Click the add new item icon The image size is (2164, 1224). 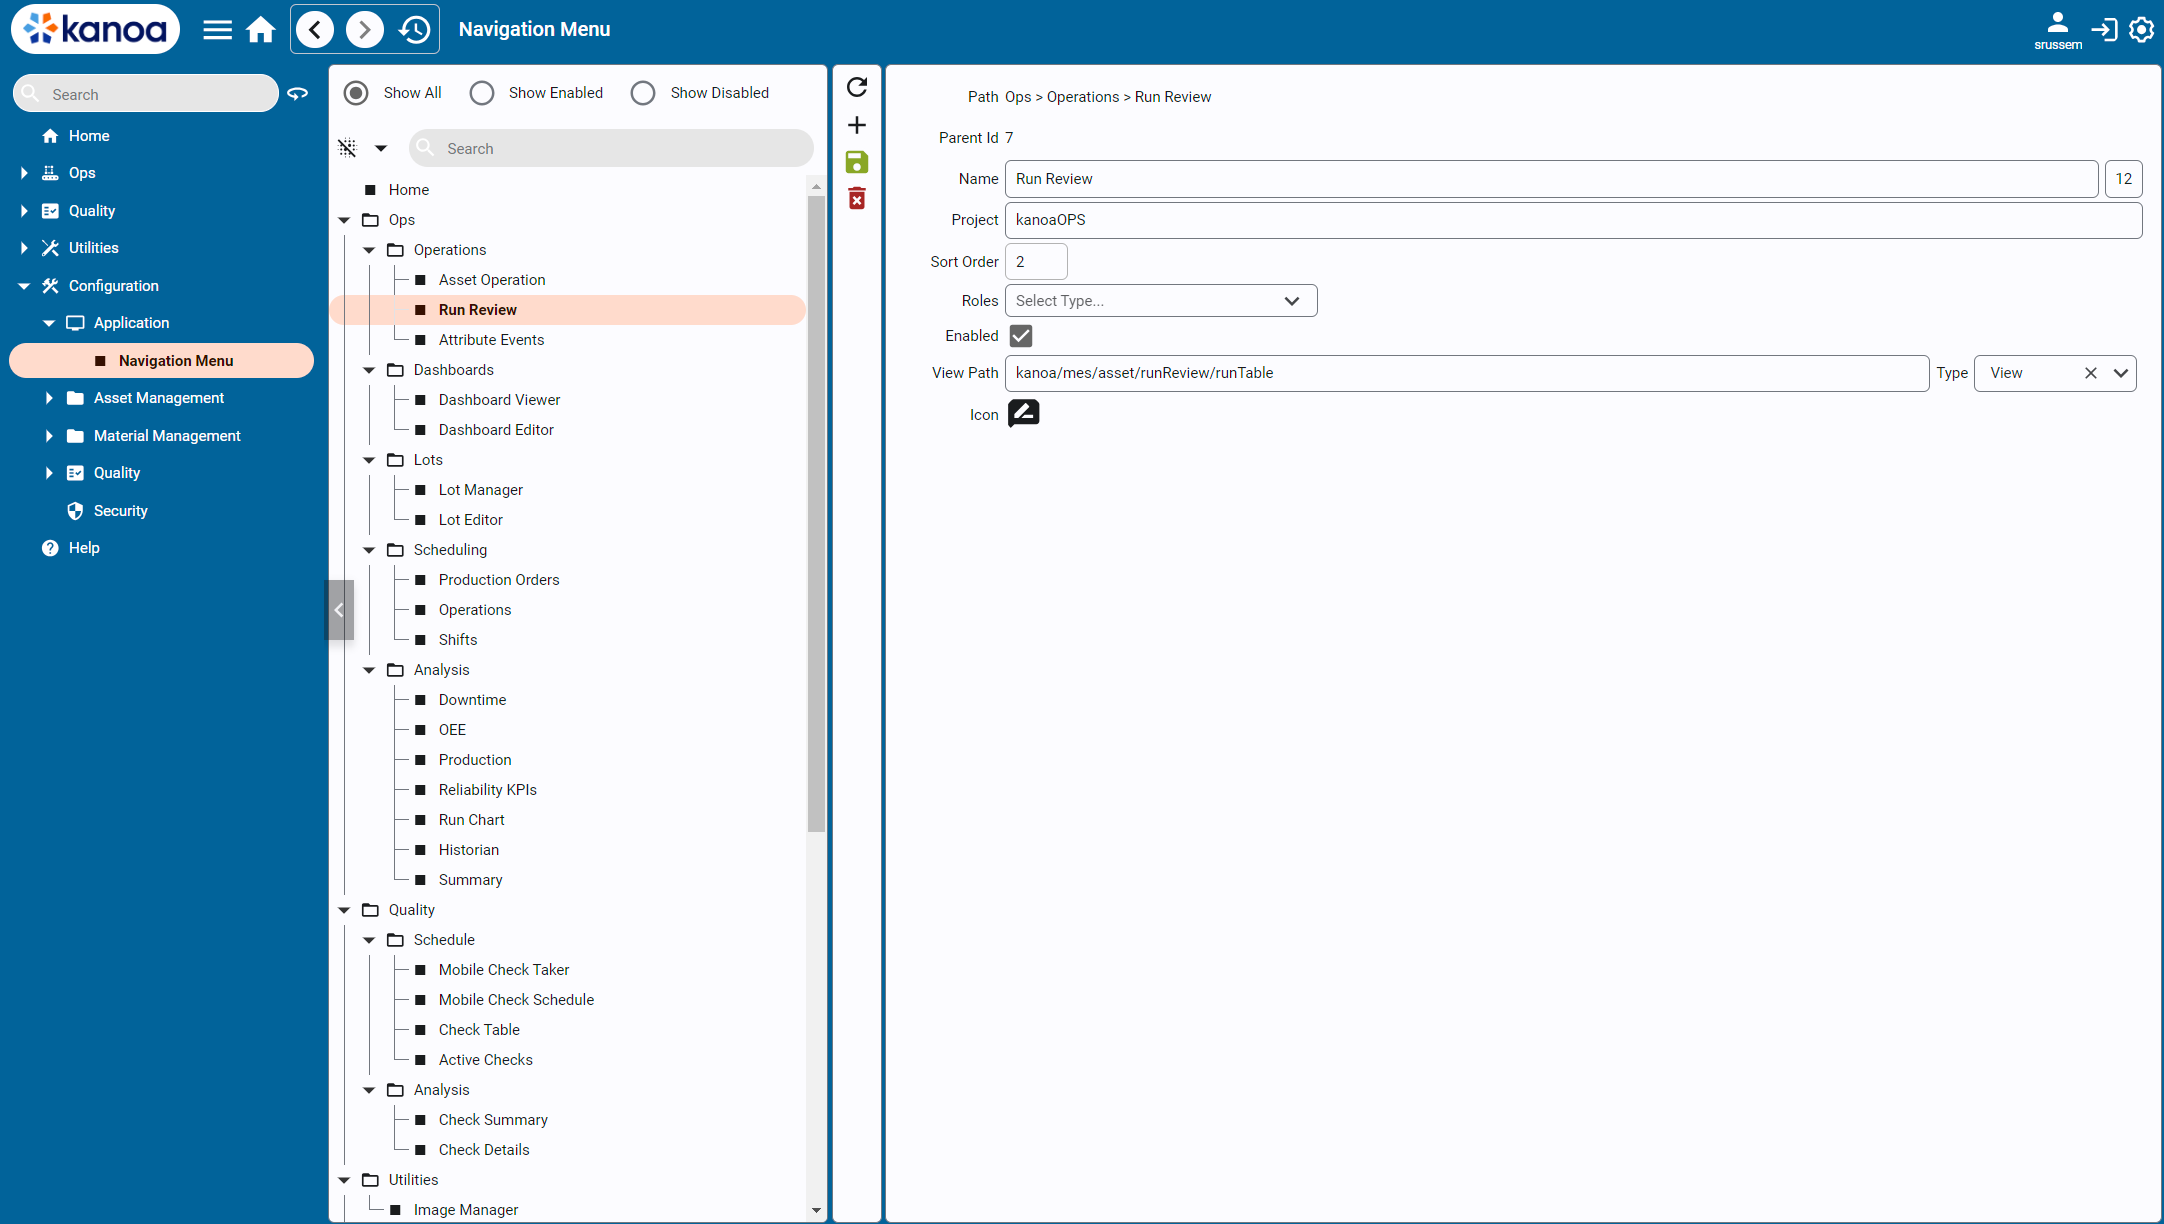point(859,123)
